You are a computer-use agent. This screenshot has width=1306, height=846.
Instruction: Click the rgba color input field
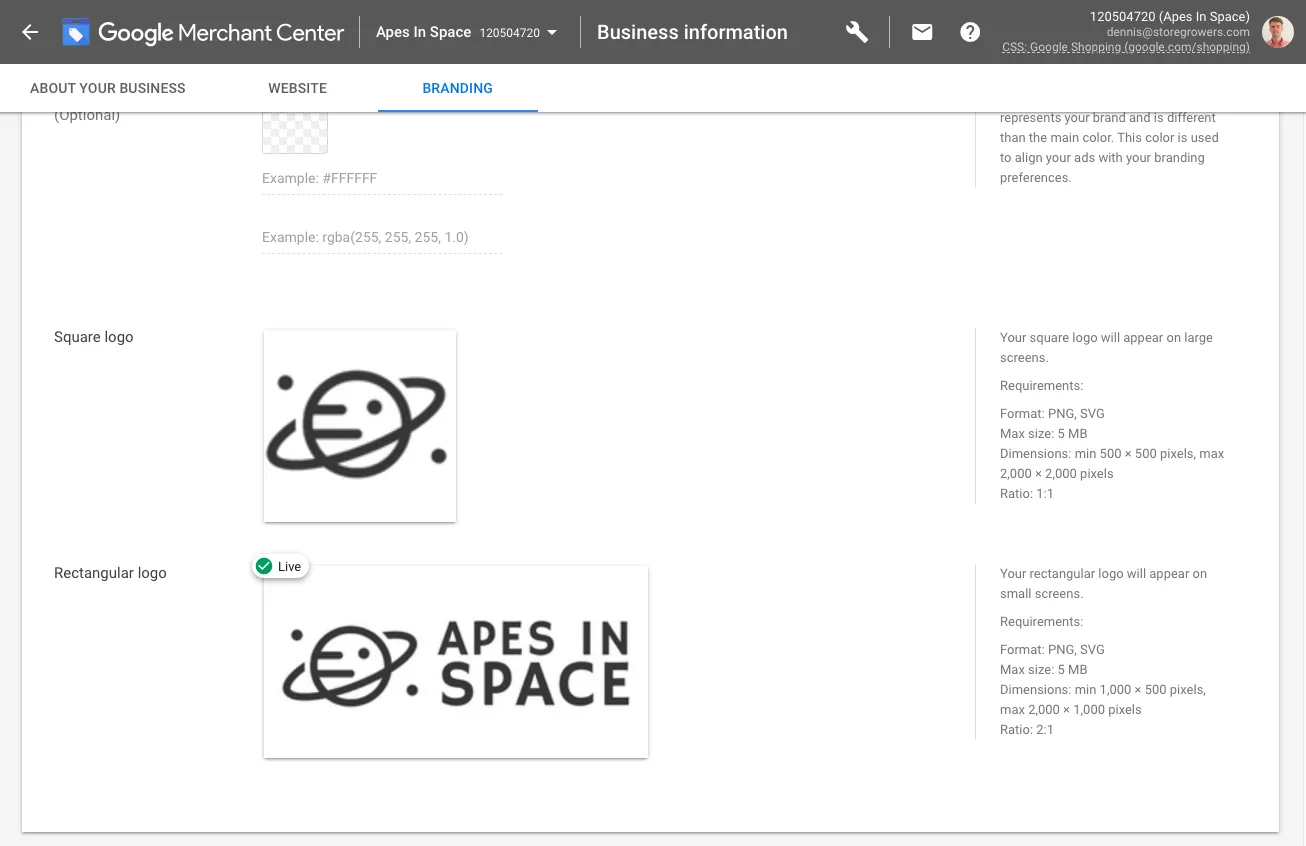point(381,237)
